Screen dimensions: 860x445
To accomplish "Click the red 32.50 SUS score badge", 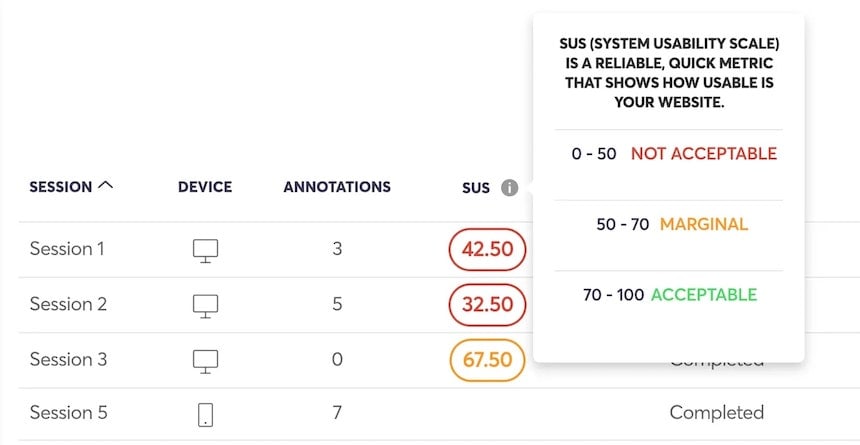I will (x=487, y=305).
